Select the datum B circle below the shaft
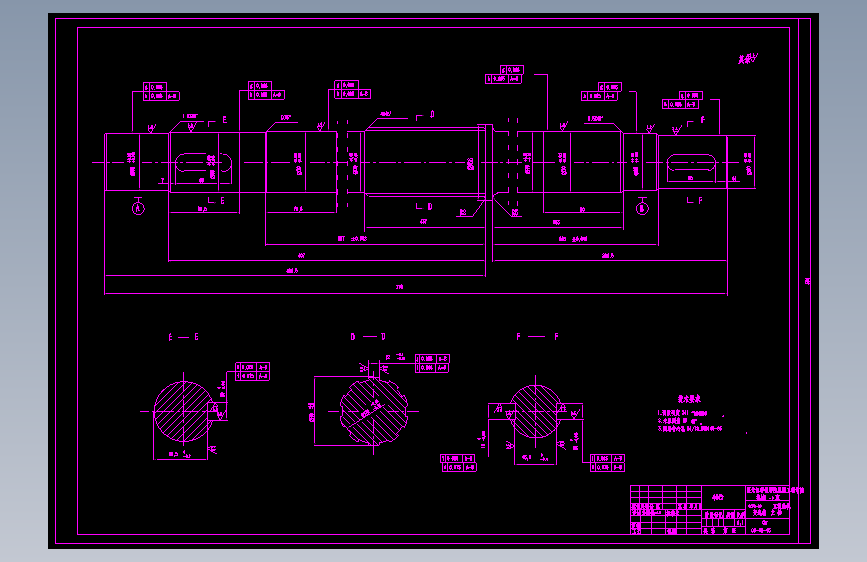Viewport: 867px width, 562px height. 642,209
